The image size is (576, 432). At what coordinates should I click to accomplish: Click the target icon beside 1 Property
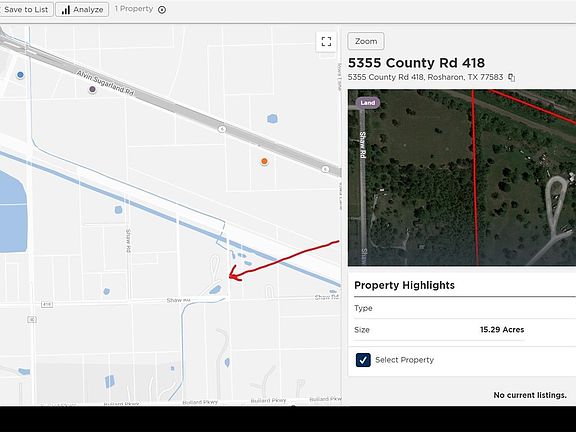pyautogui.click(x=162, y=10)
